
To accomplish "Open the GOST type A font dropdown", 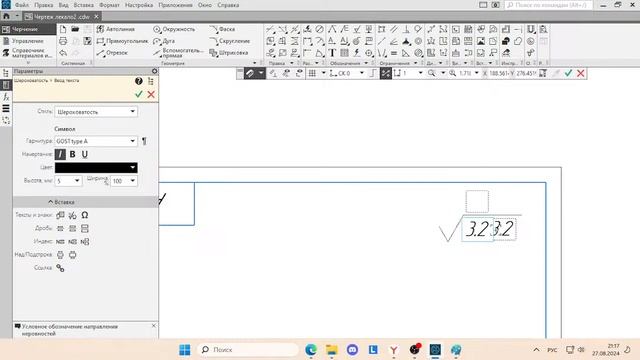I will (x=96, y=141).
